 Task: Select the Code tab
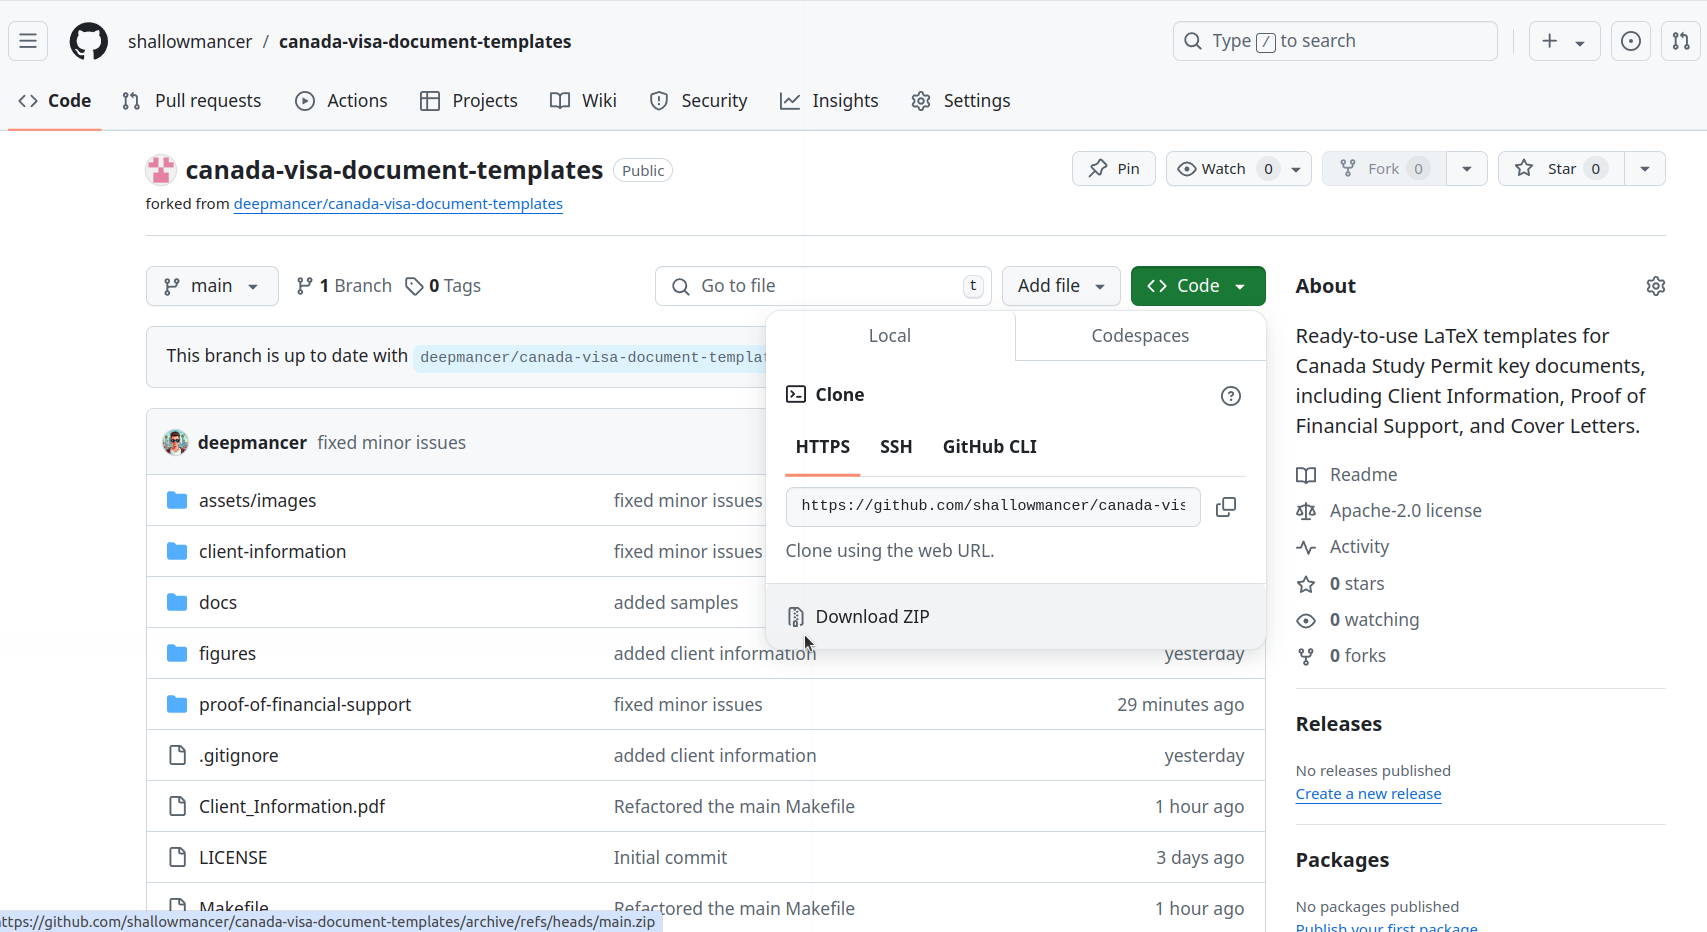(x=55, y=101)
